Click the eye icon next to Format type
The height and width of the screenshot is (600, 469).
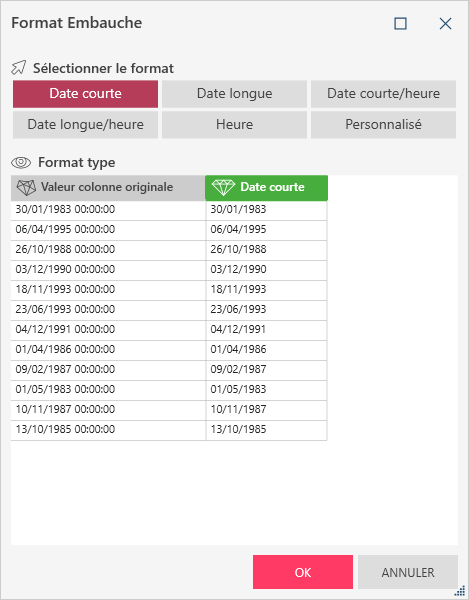[21, 163]
